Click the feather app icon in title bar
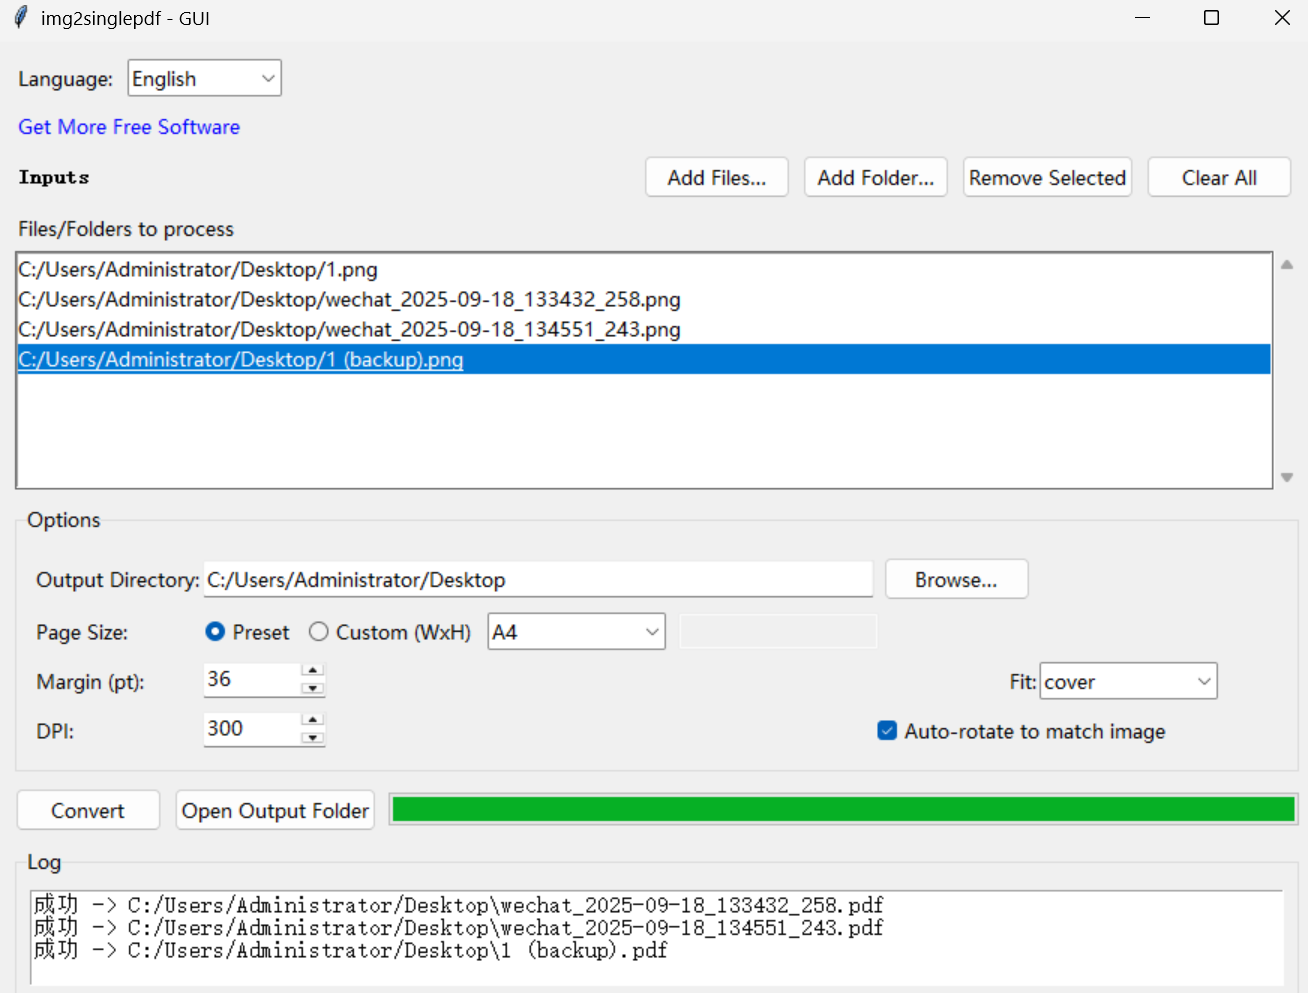This screenshot has width=1308, height=993. [20, 18]
